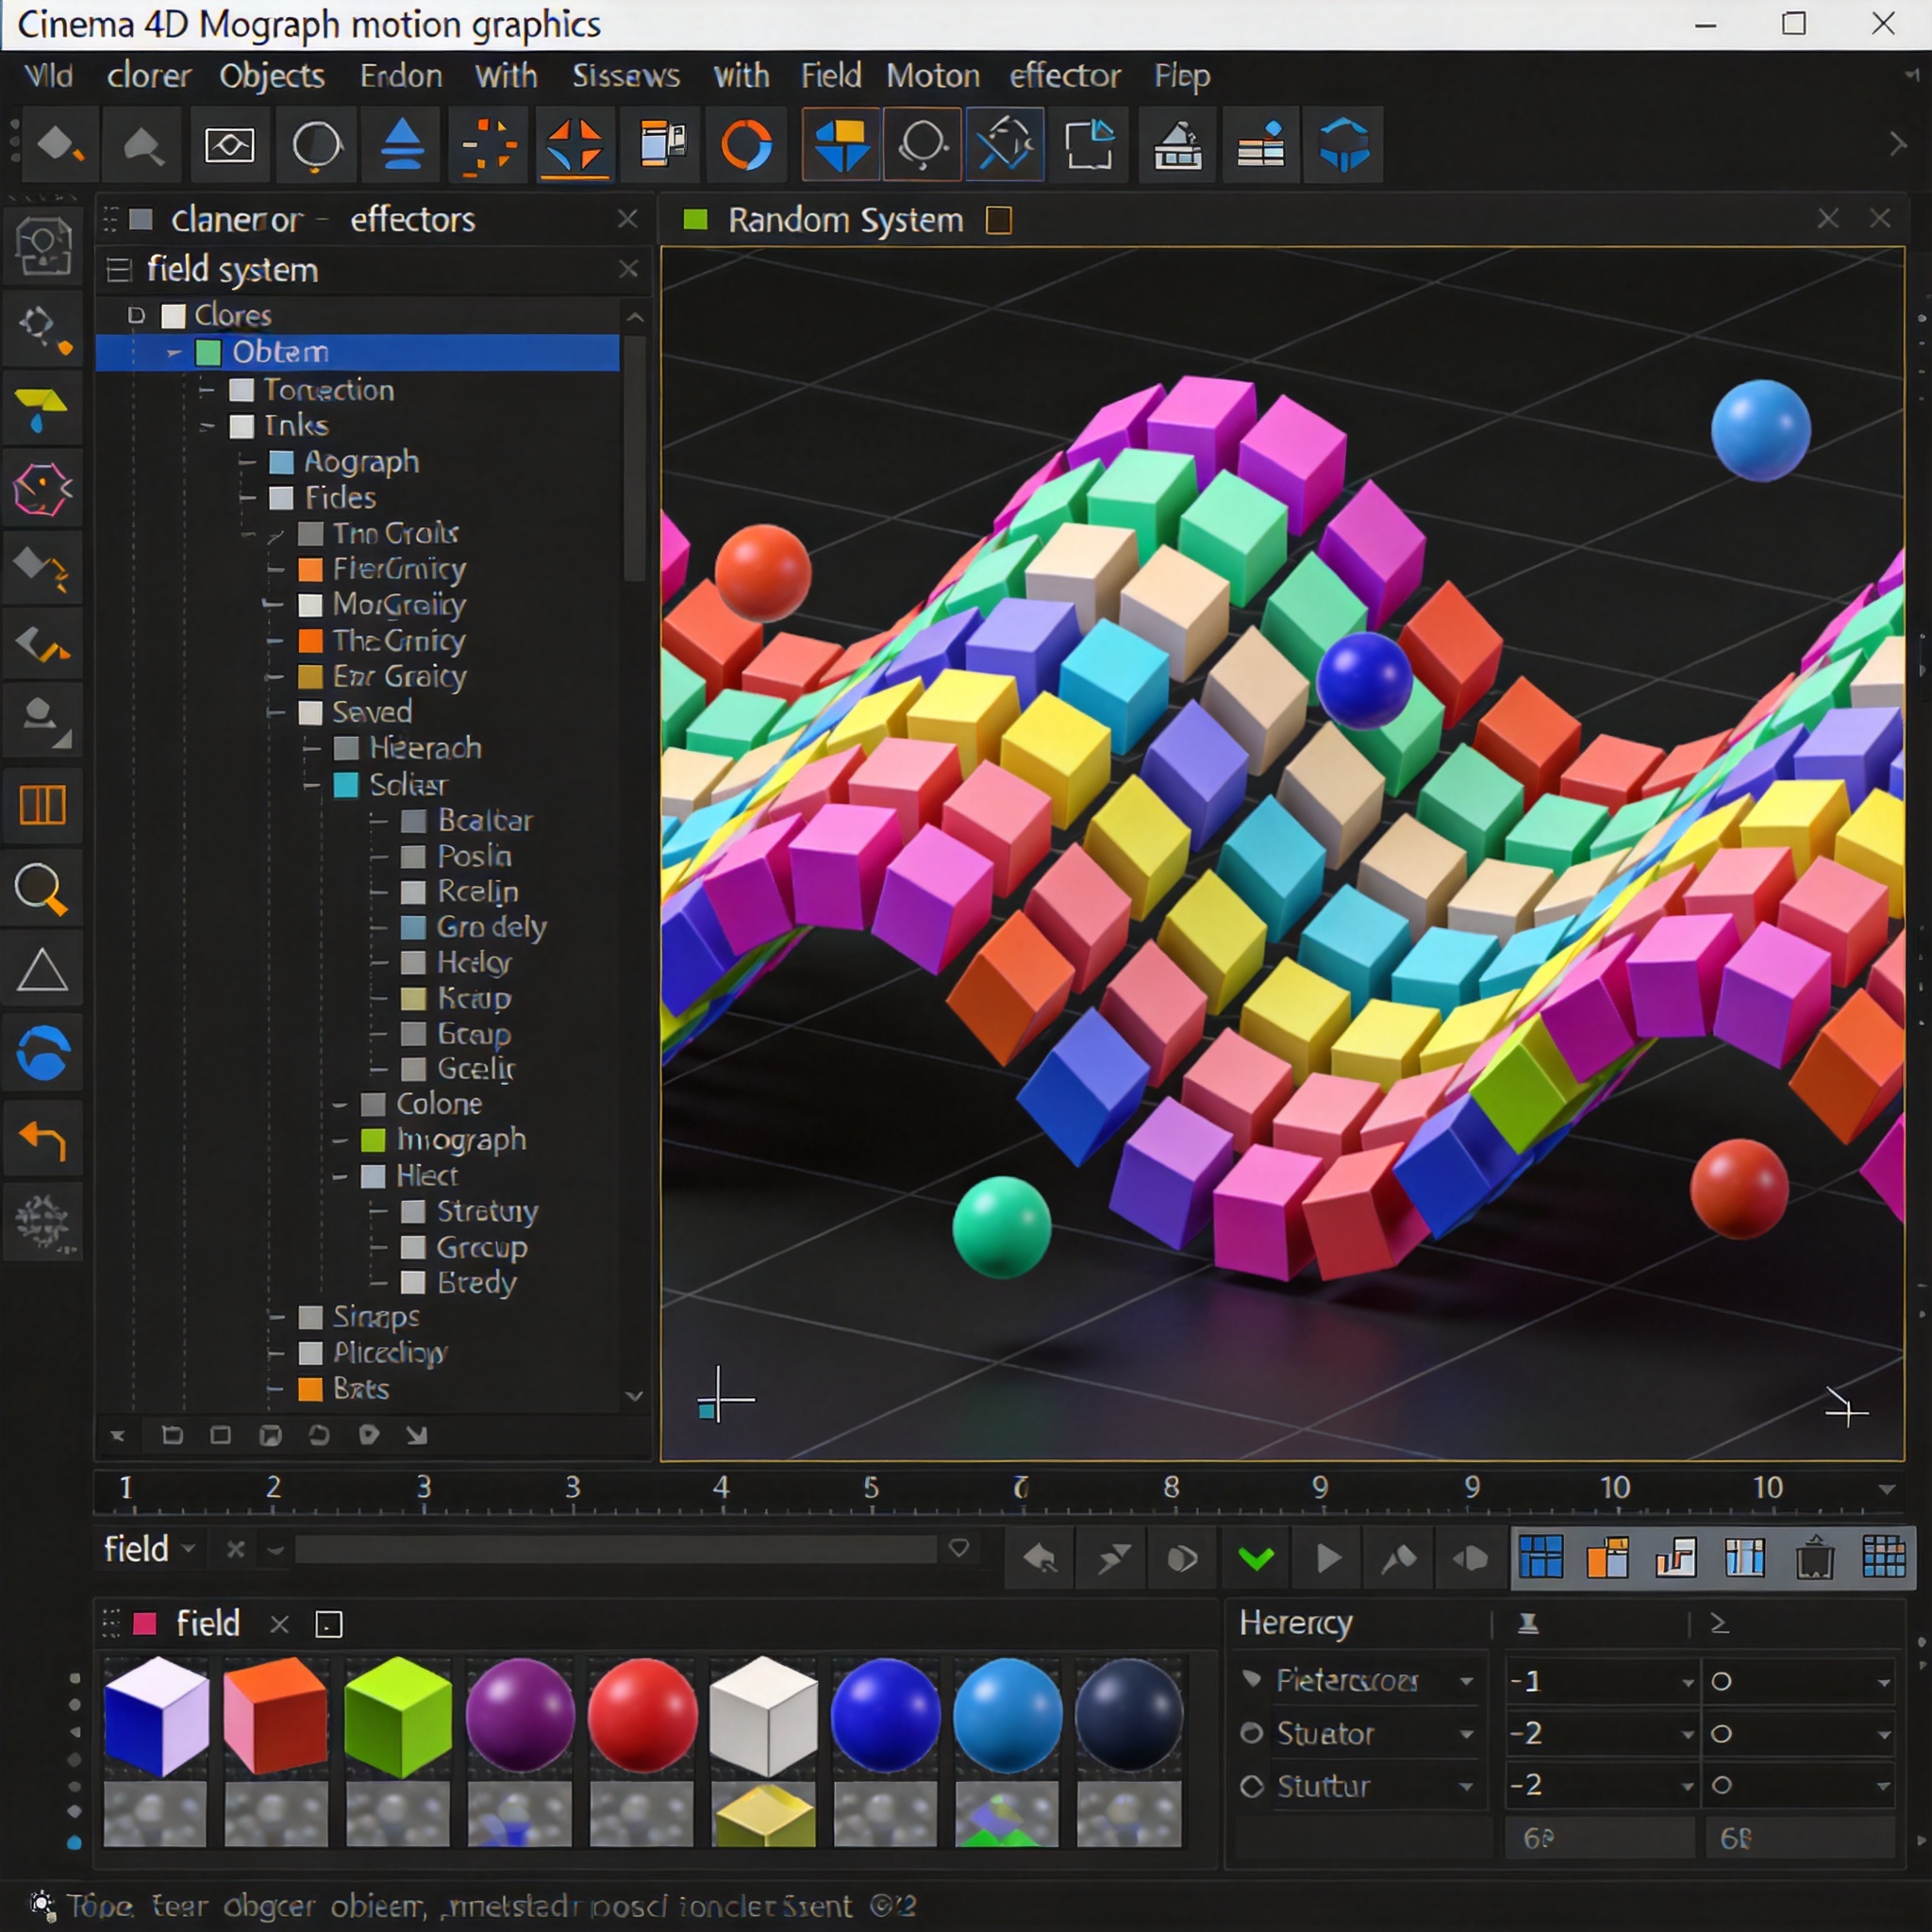Open the Field menu
1932x1932 pixels.
point(830,76)
